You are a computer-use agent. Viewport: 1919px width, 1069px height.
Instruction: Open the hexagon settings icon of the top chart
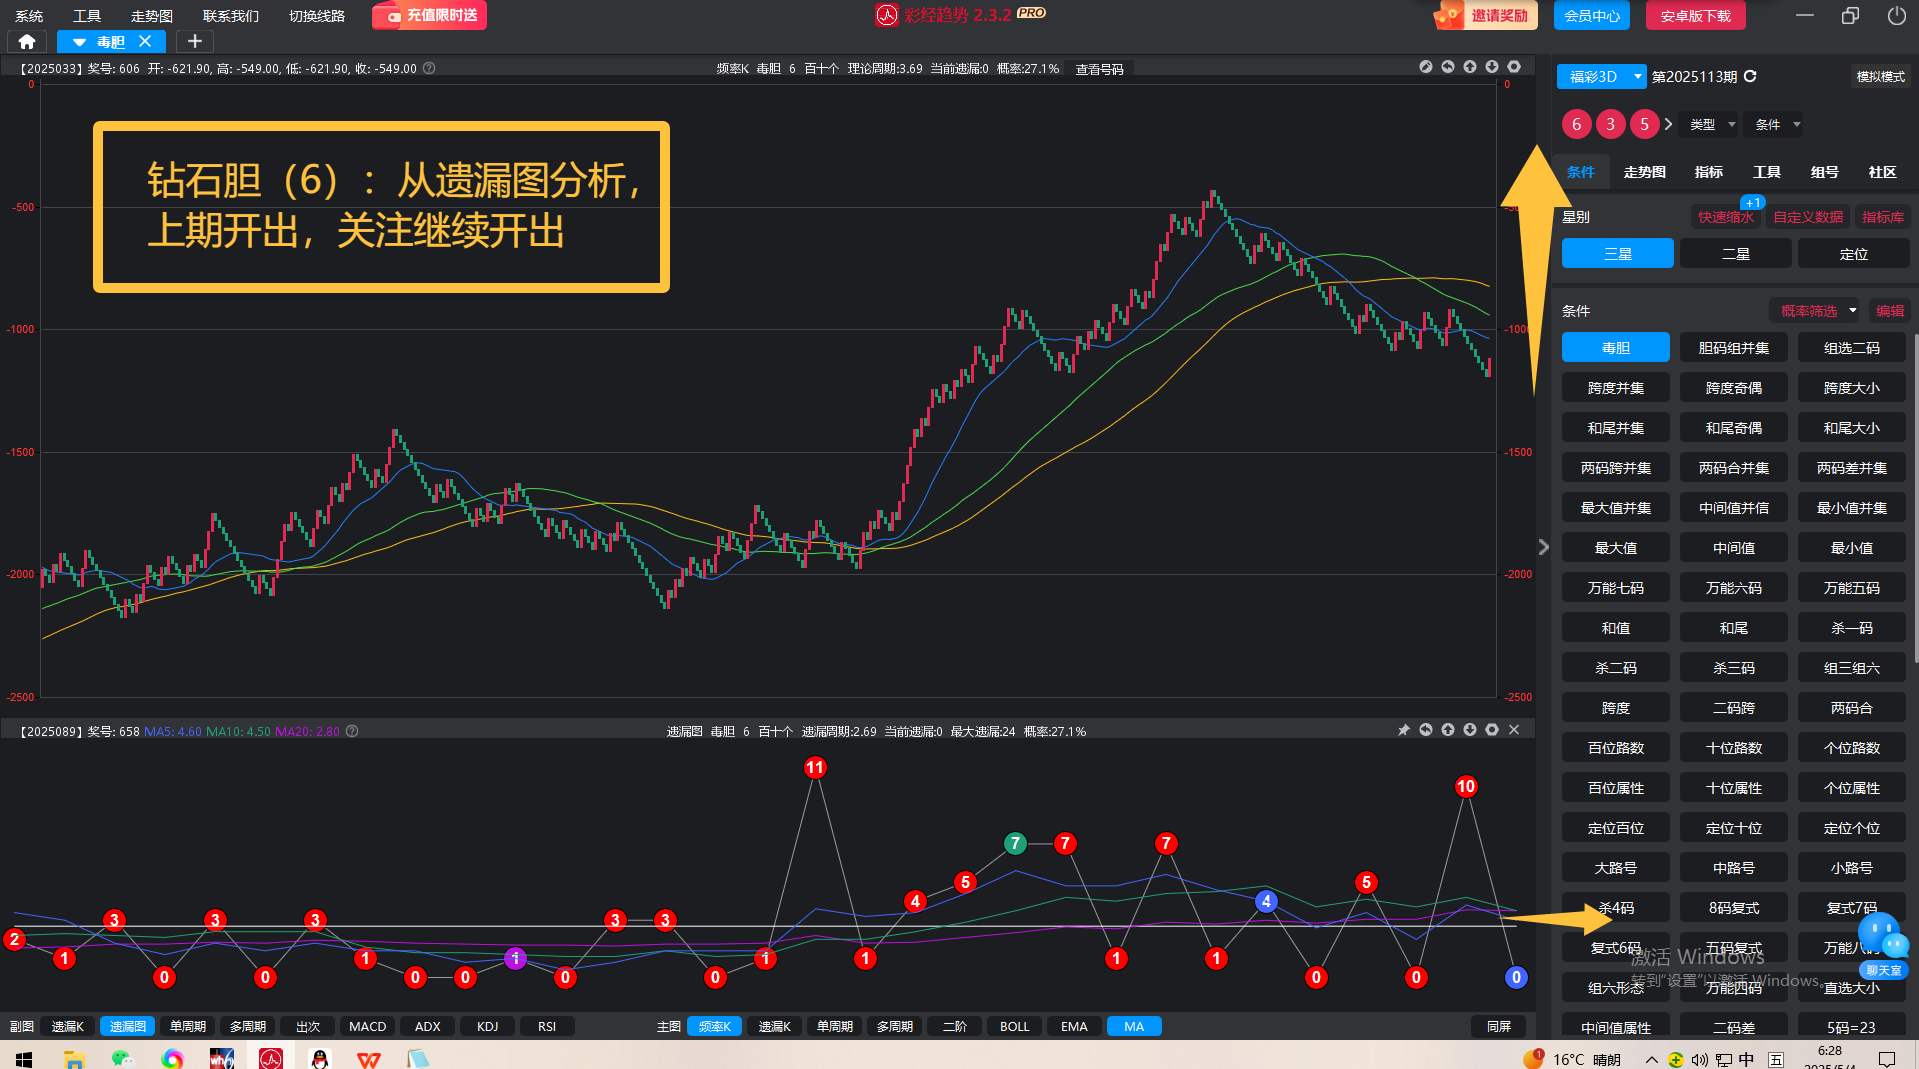tap(1514, 67)
